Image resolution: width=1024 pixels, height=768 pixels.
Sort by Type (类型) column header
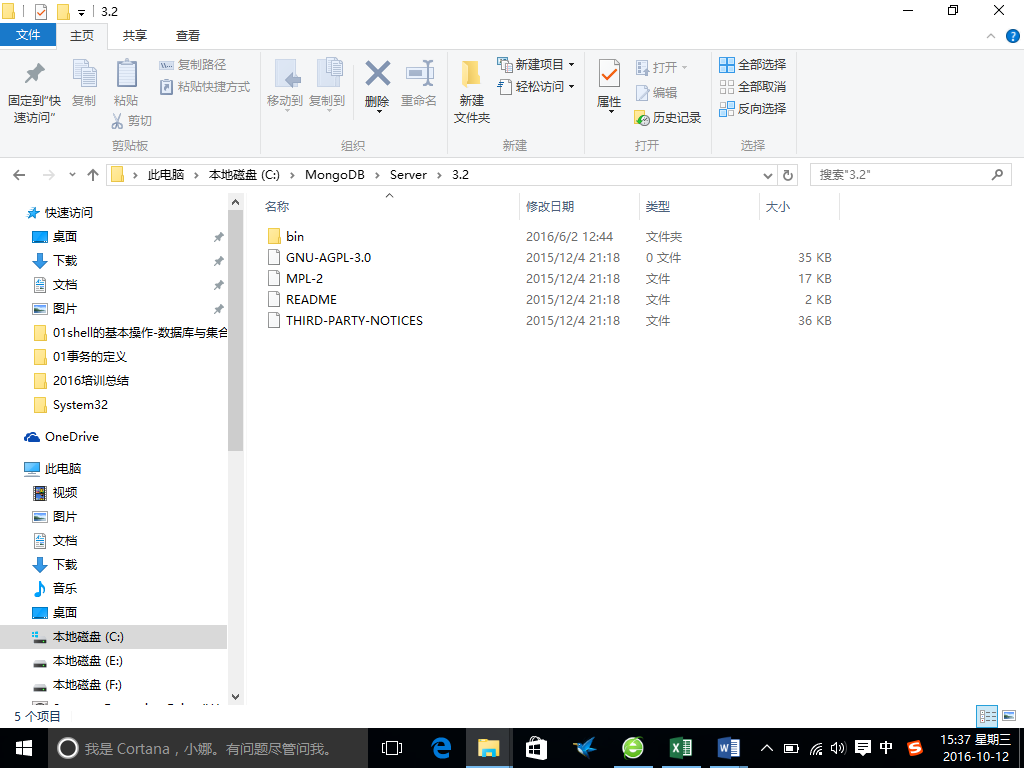[x=699, y=206]
